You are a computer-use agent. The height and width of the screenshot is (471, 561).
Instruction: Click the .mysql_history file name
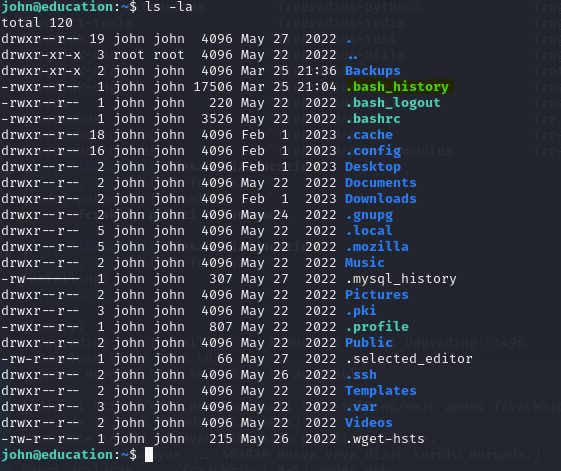401,279
